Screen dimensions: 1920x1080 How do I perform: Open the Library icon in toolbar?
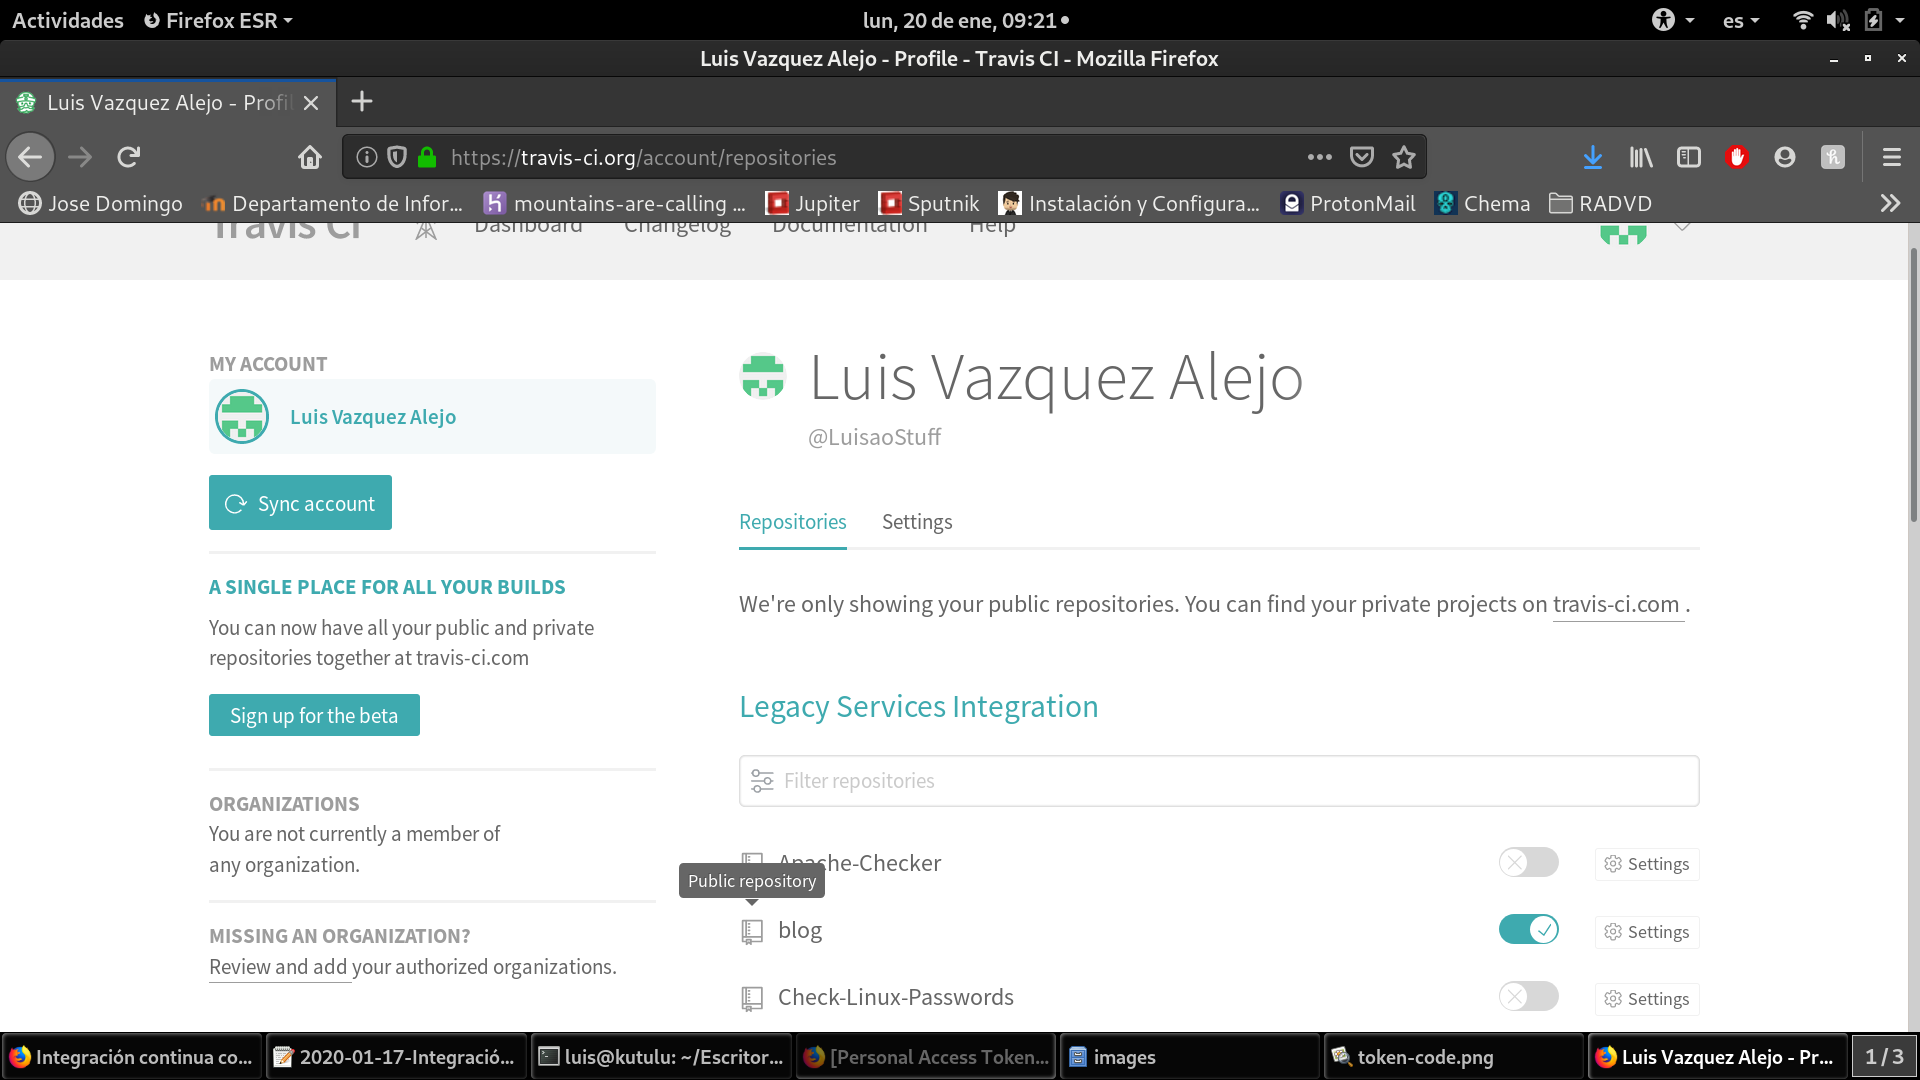[x=1641, y=157]
